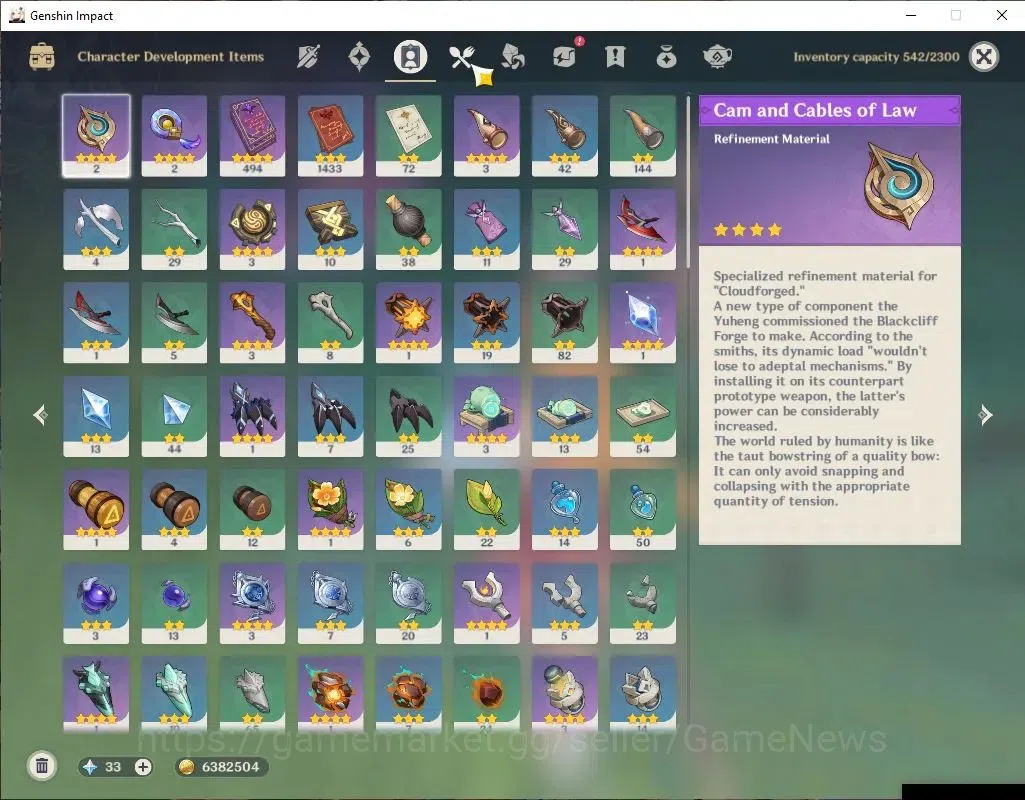
Task: Click the four-star rating in detail panel
Action: [748, 229]
